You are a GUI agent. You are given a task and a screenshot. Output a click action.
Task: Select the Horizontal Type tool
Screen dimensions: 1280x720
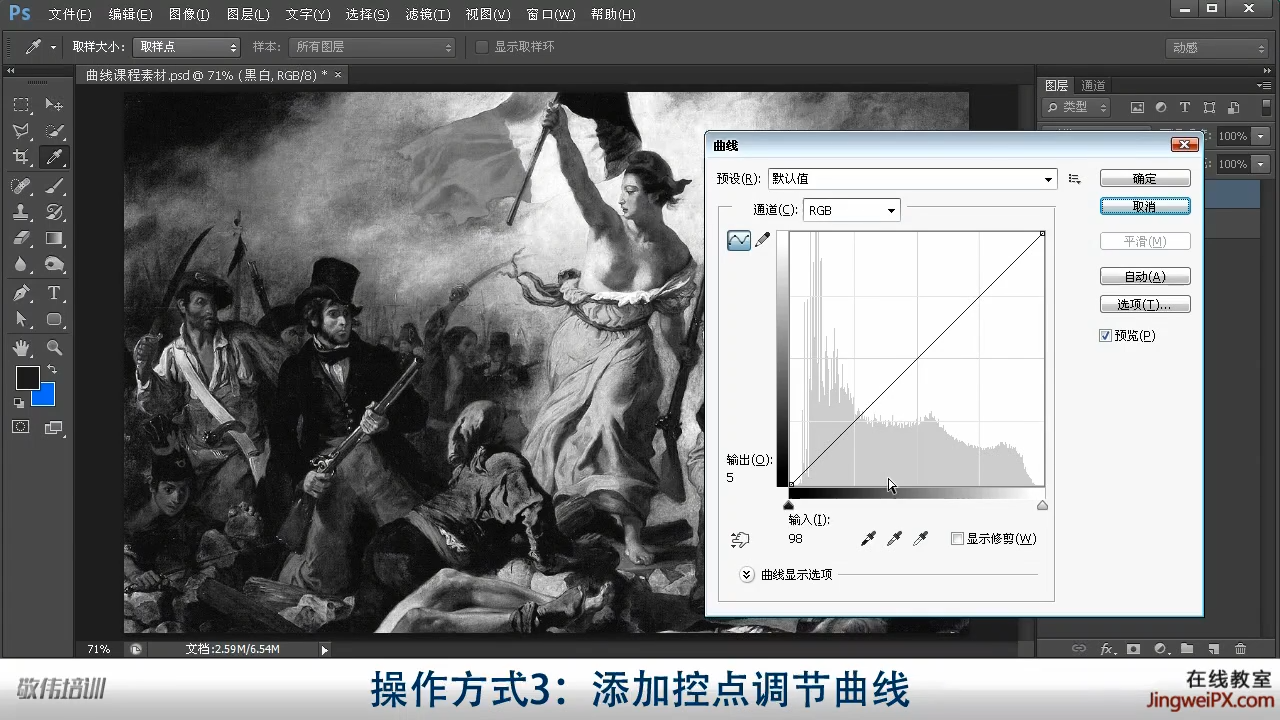pos(54,293)
